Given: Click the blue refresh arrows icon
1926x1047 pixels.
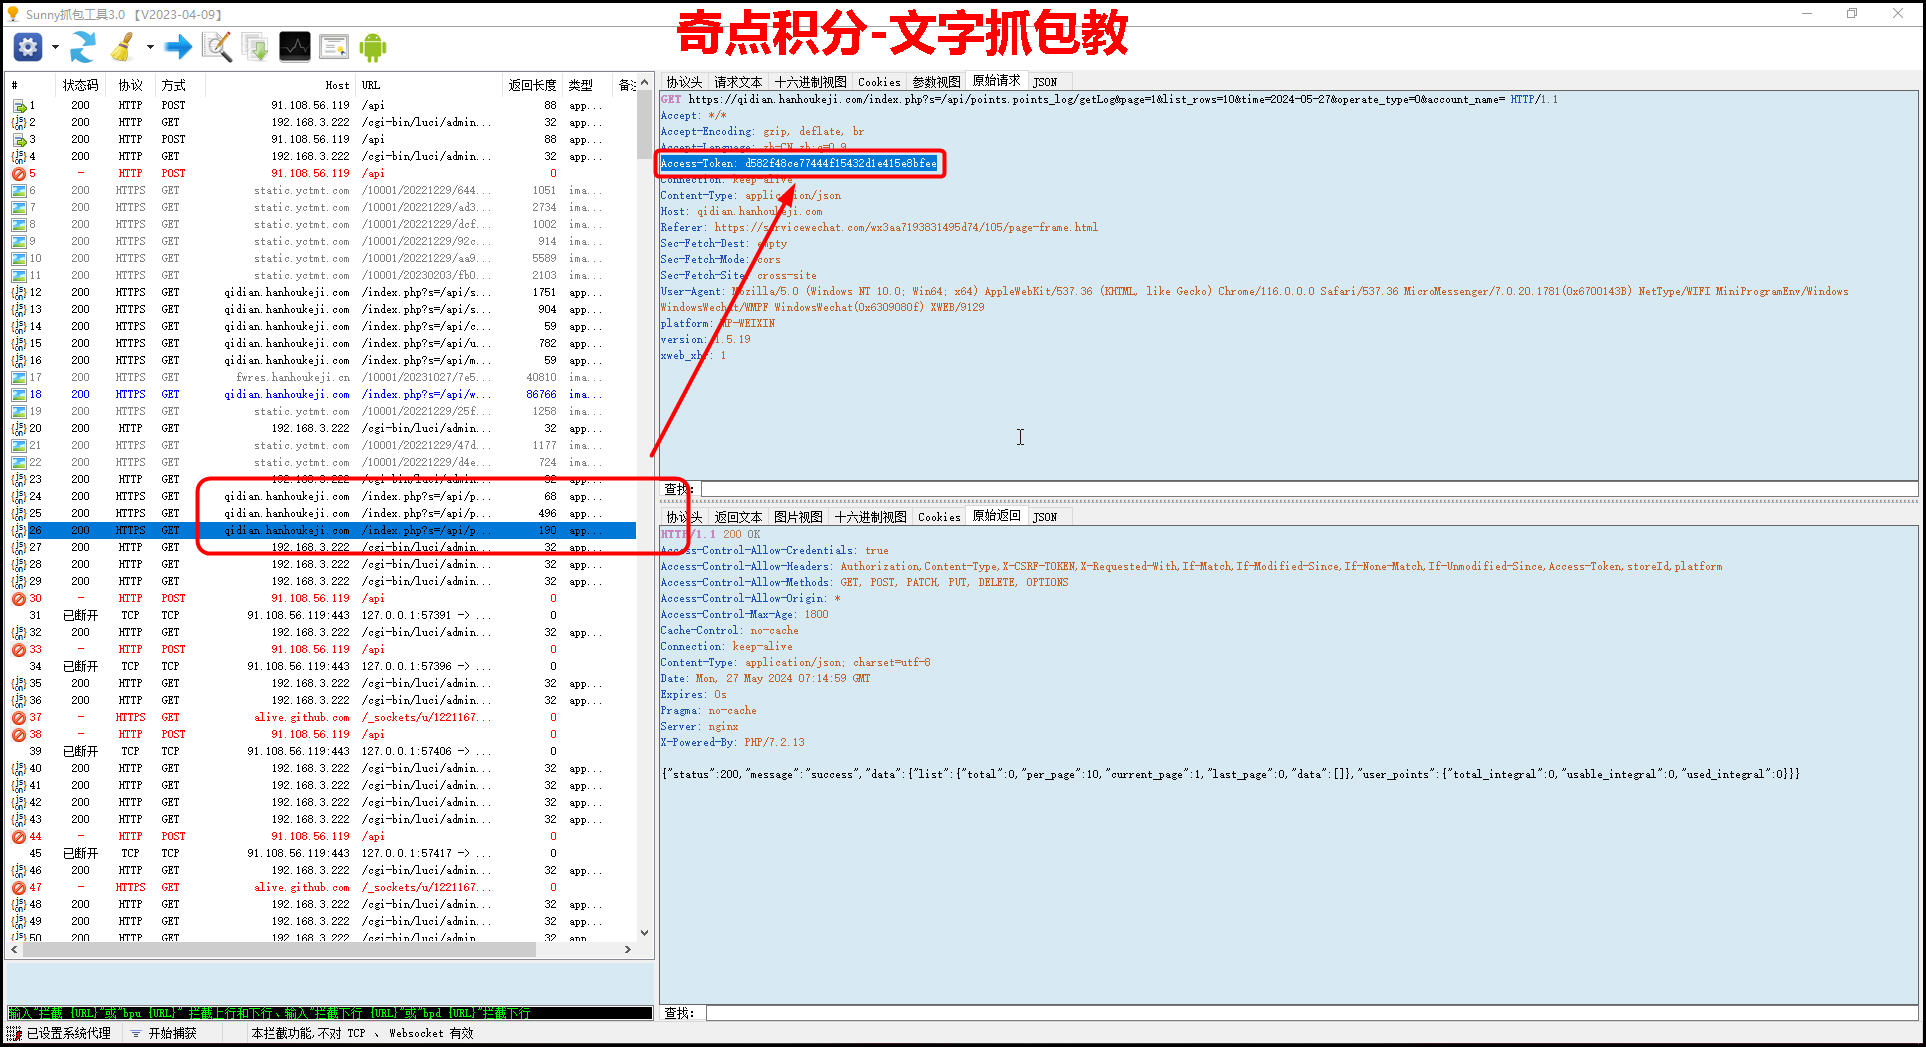Looking at the screenshot, I should (x=83, y=47).
